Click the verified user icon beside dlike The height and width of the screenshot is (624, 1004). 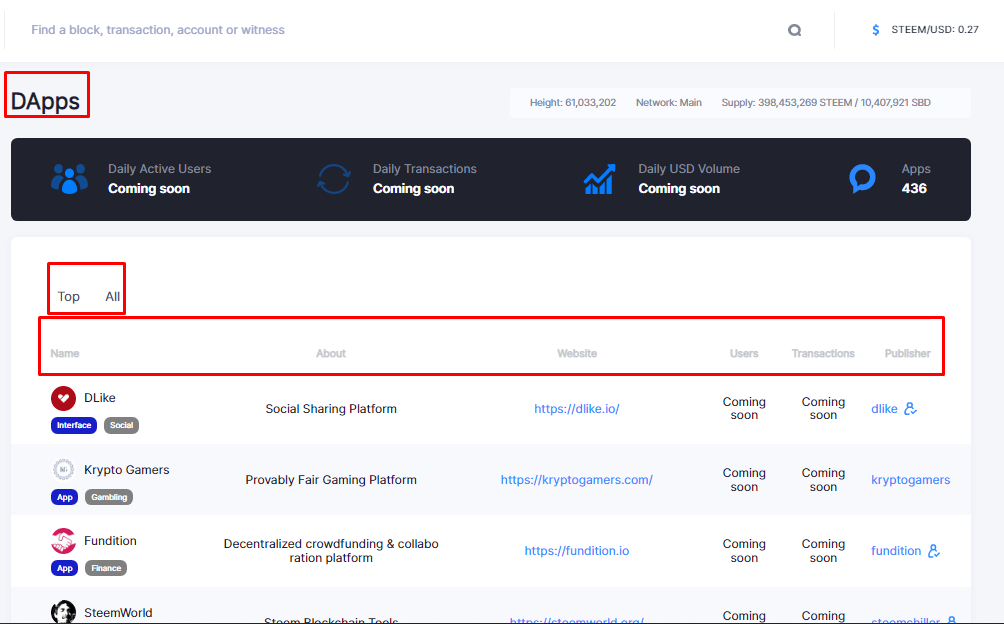[911, 408]
